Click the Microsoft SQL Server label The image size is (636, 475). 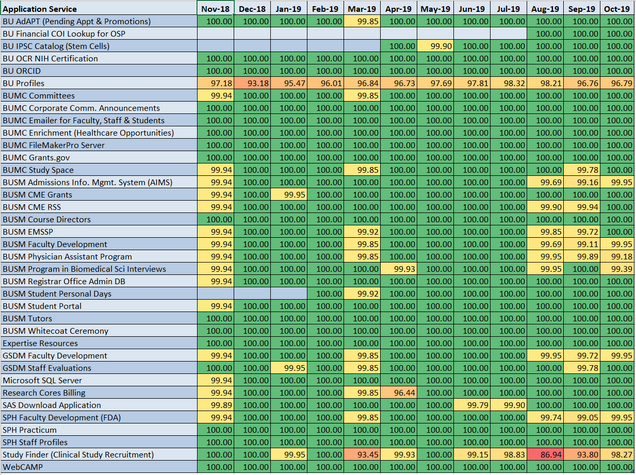(x=99, y=380)
